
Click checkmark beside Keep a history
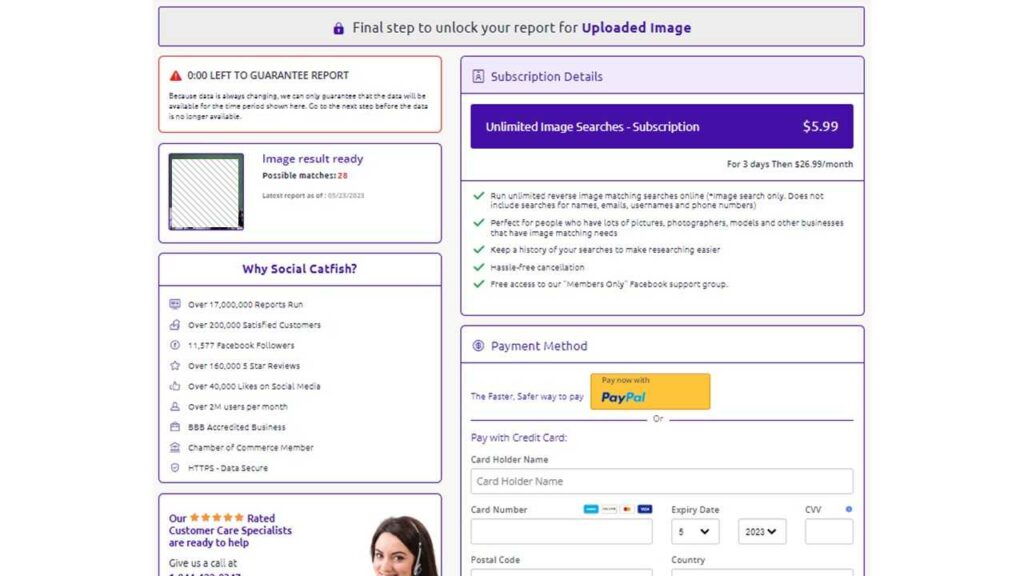[479, 249]
